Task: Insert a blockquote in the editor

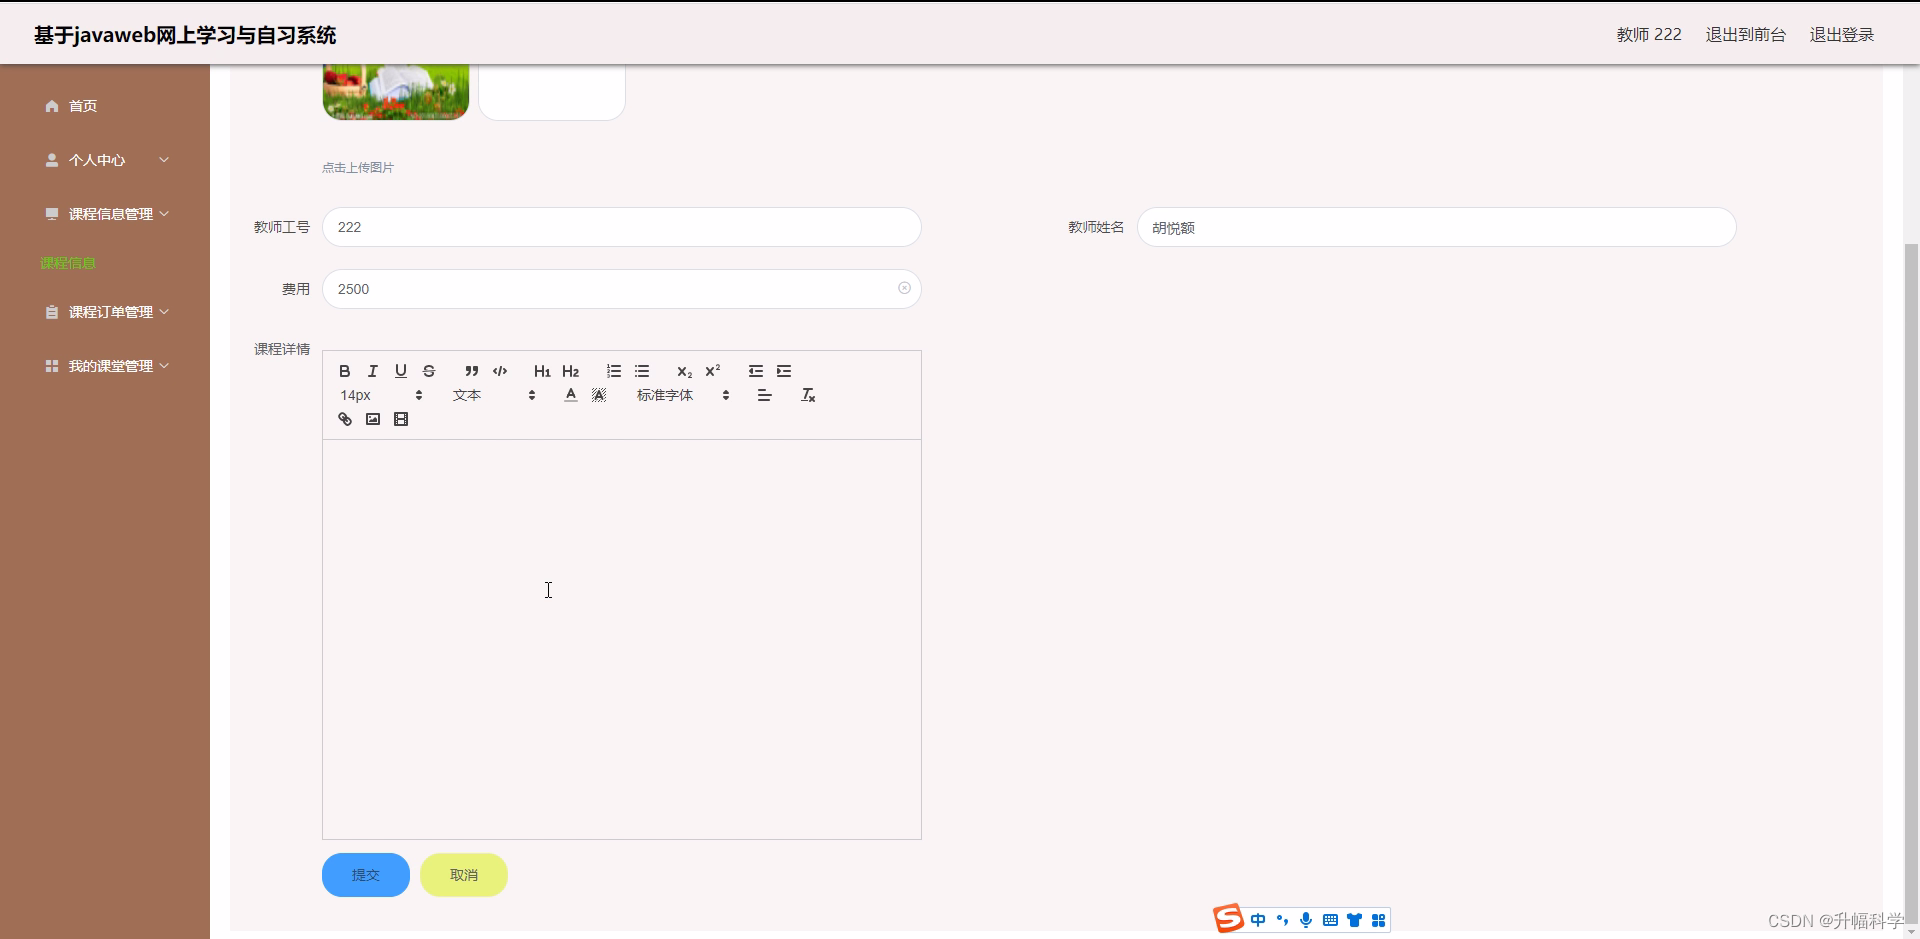Action: click(x=472, y=371)
